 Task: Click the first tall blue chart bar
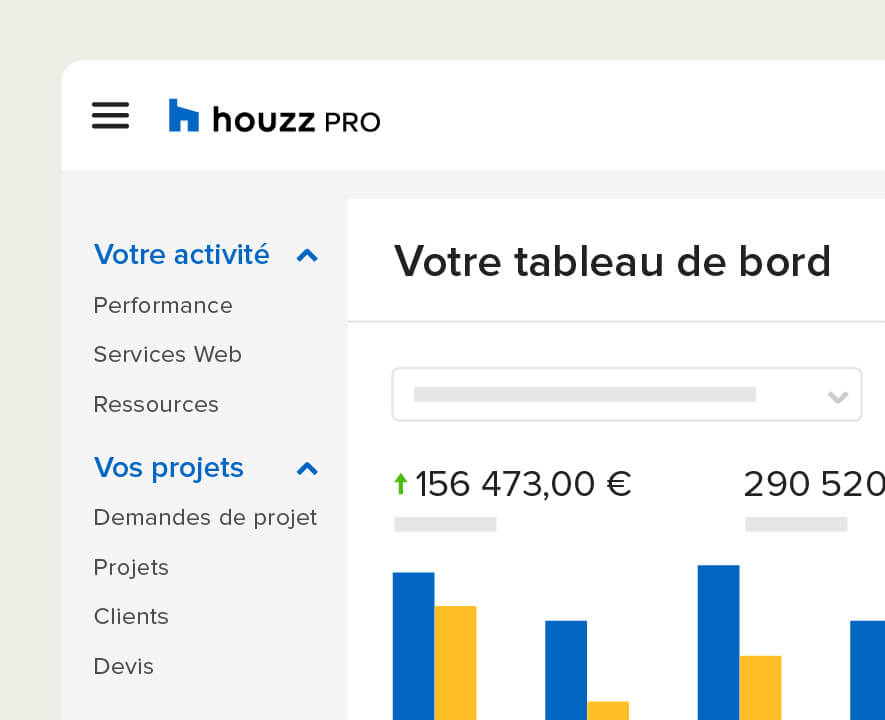click(x=414, y=646)
